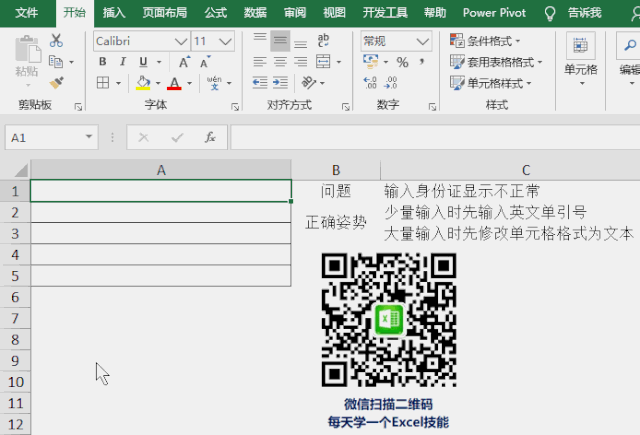The height and width of the screenshot is (435, 640).
Task: Open the Name Box dropdown arrow
Action: (x=89, y=137)
